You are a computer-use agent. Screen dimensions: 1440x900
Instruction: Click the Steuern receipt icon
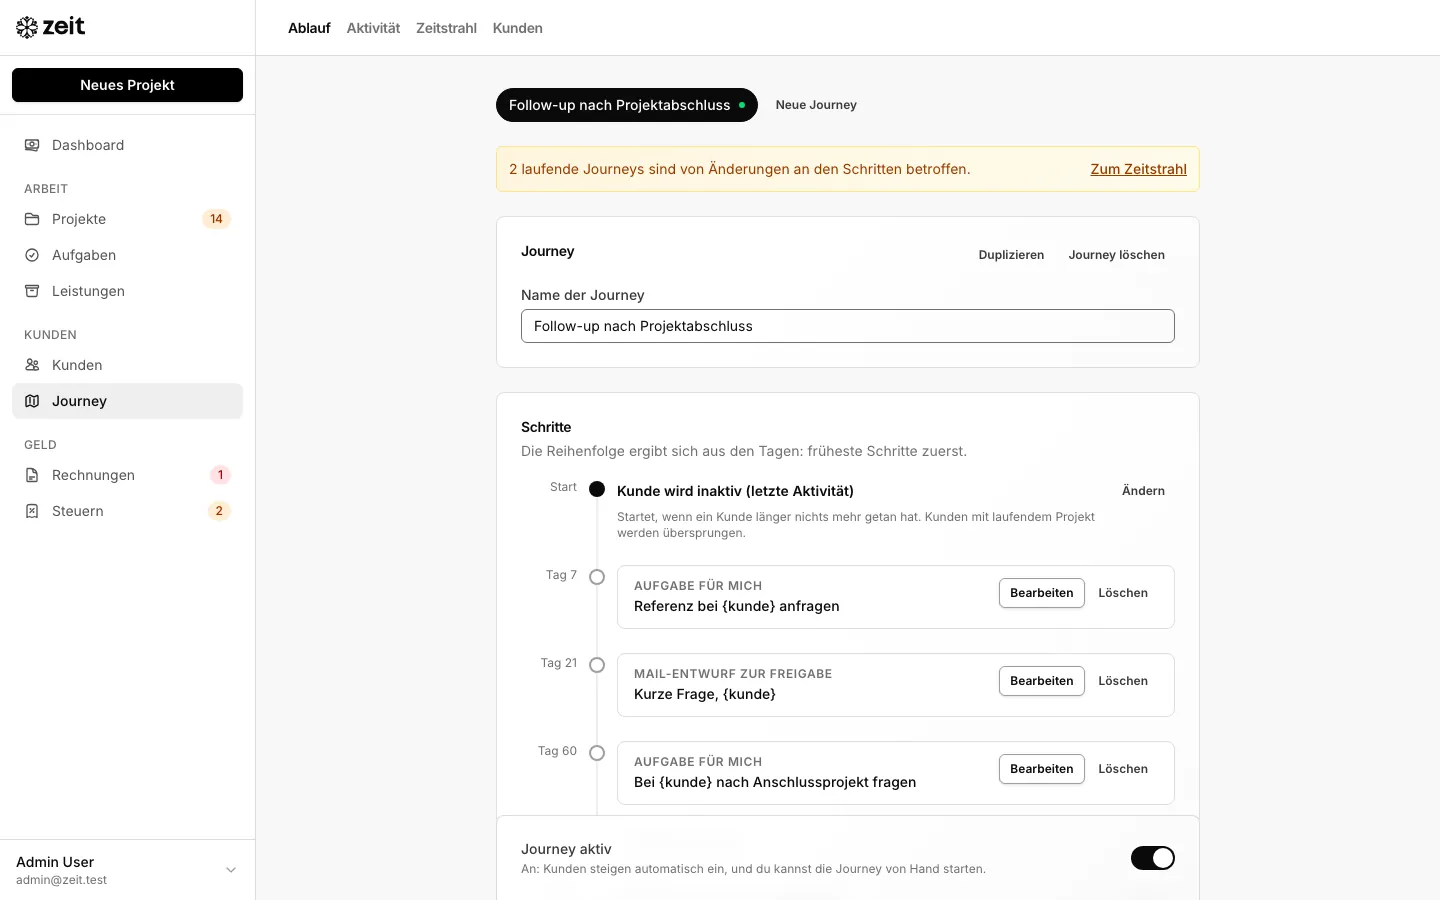[32, 511]
